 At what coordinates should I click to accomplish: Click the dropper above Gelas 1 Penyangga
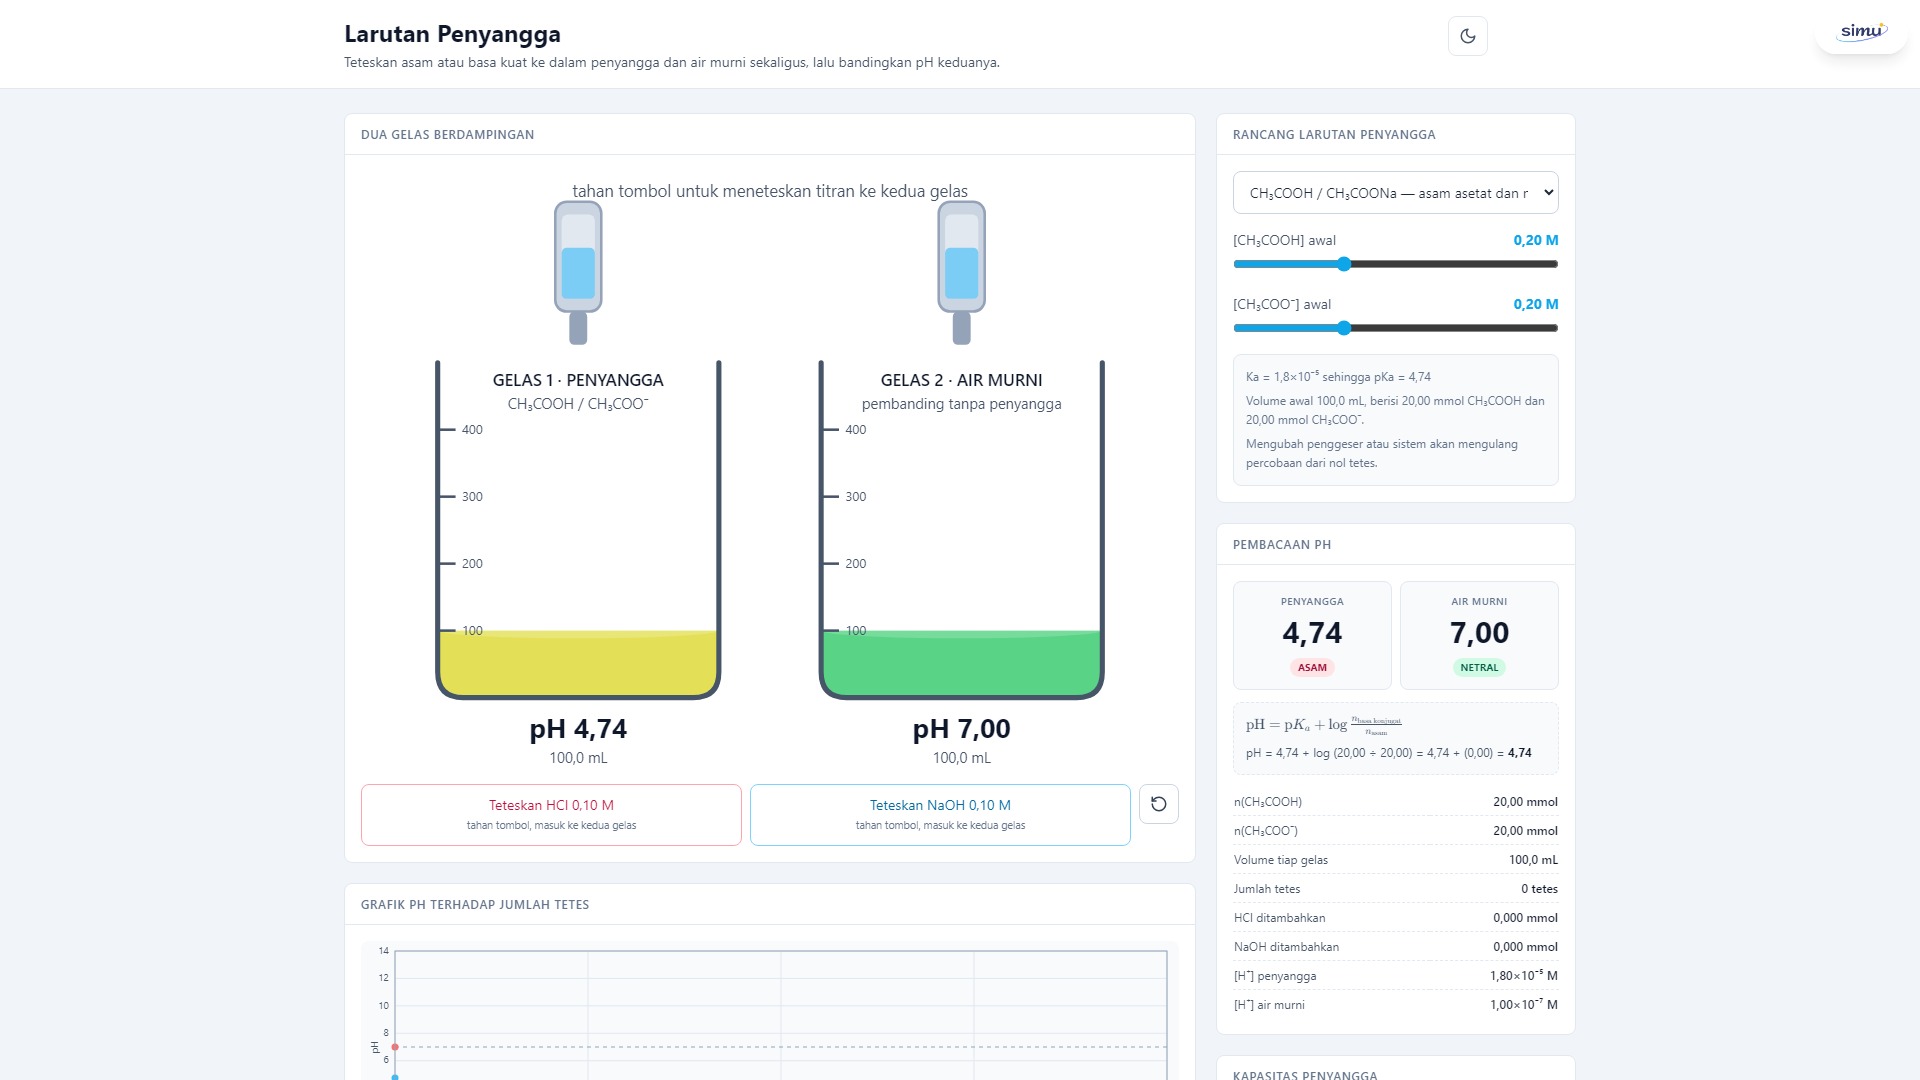pyautogui.click(x=578, y=272)
